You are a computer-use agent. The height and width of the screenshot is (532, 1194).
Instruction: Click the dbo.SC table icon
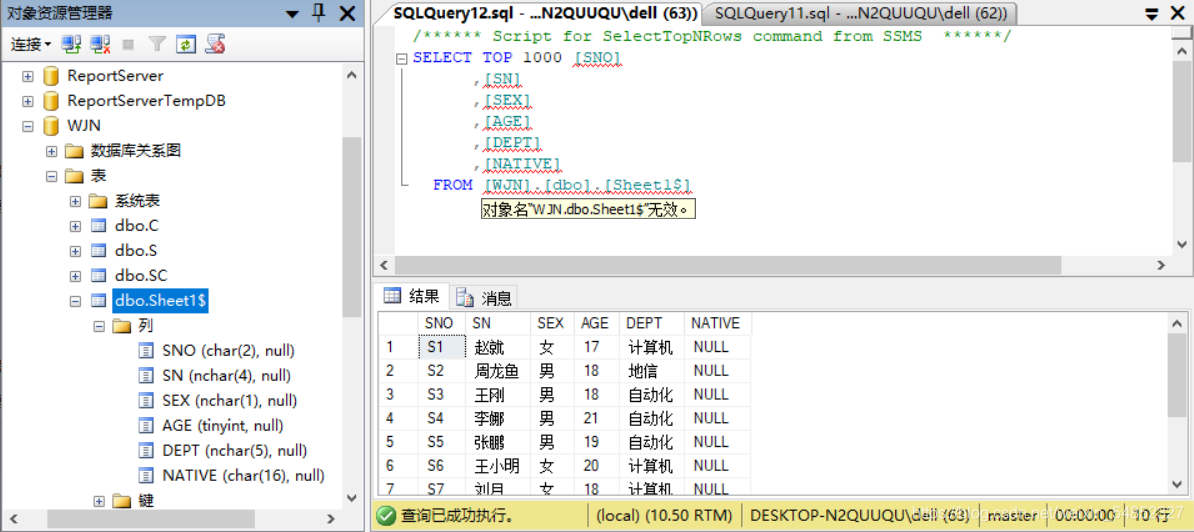(x=97, y=276)
